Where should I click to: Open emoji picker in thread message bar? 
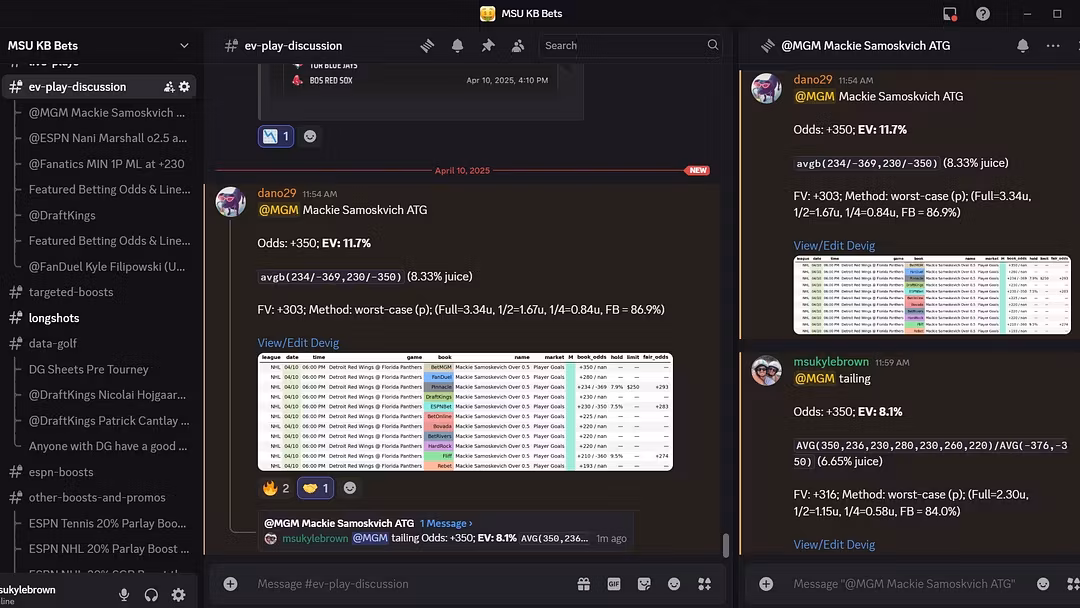[x=1043, y=584]
